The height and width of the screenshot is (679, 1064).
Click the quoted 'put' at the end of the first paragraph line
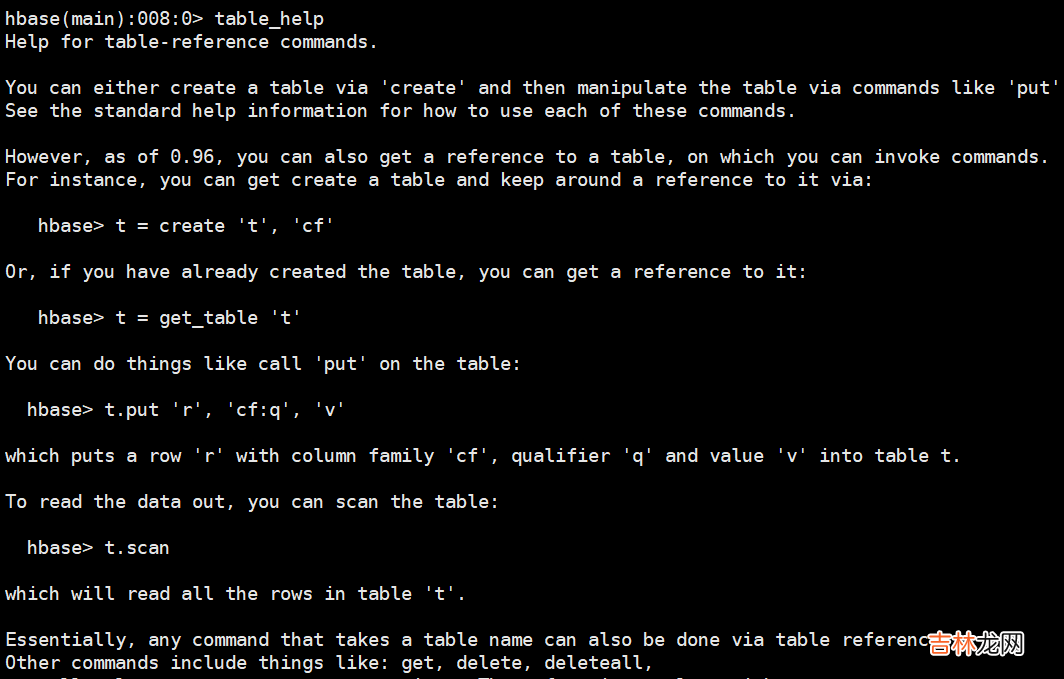tap(1032, 87)
